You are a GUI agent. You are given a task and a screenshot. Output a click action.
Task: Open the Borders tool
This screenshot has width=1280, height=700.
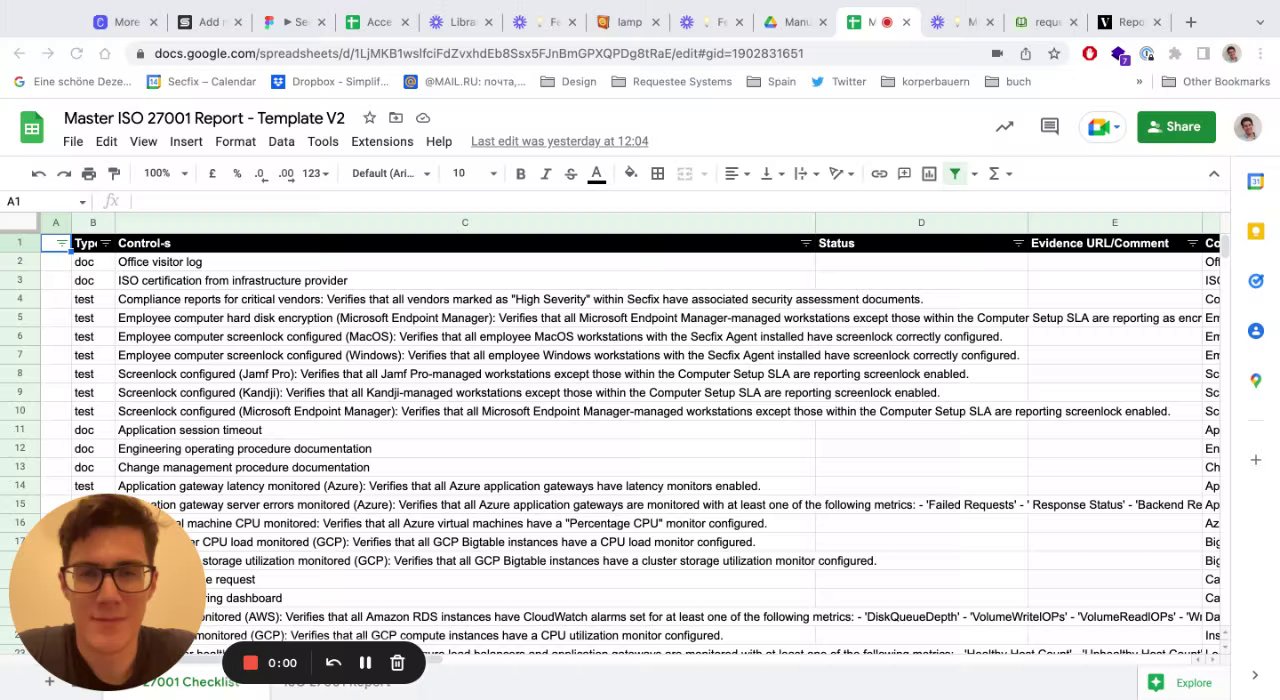[658, 174]
